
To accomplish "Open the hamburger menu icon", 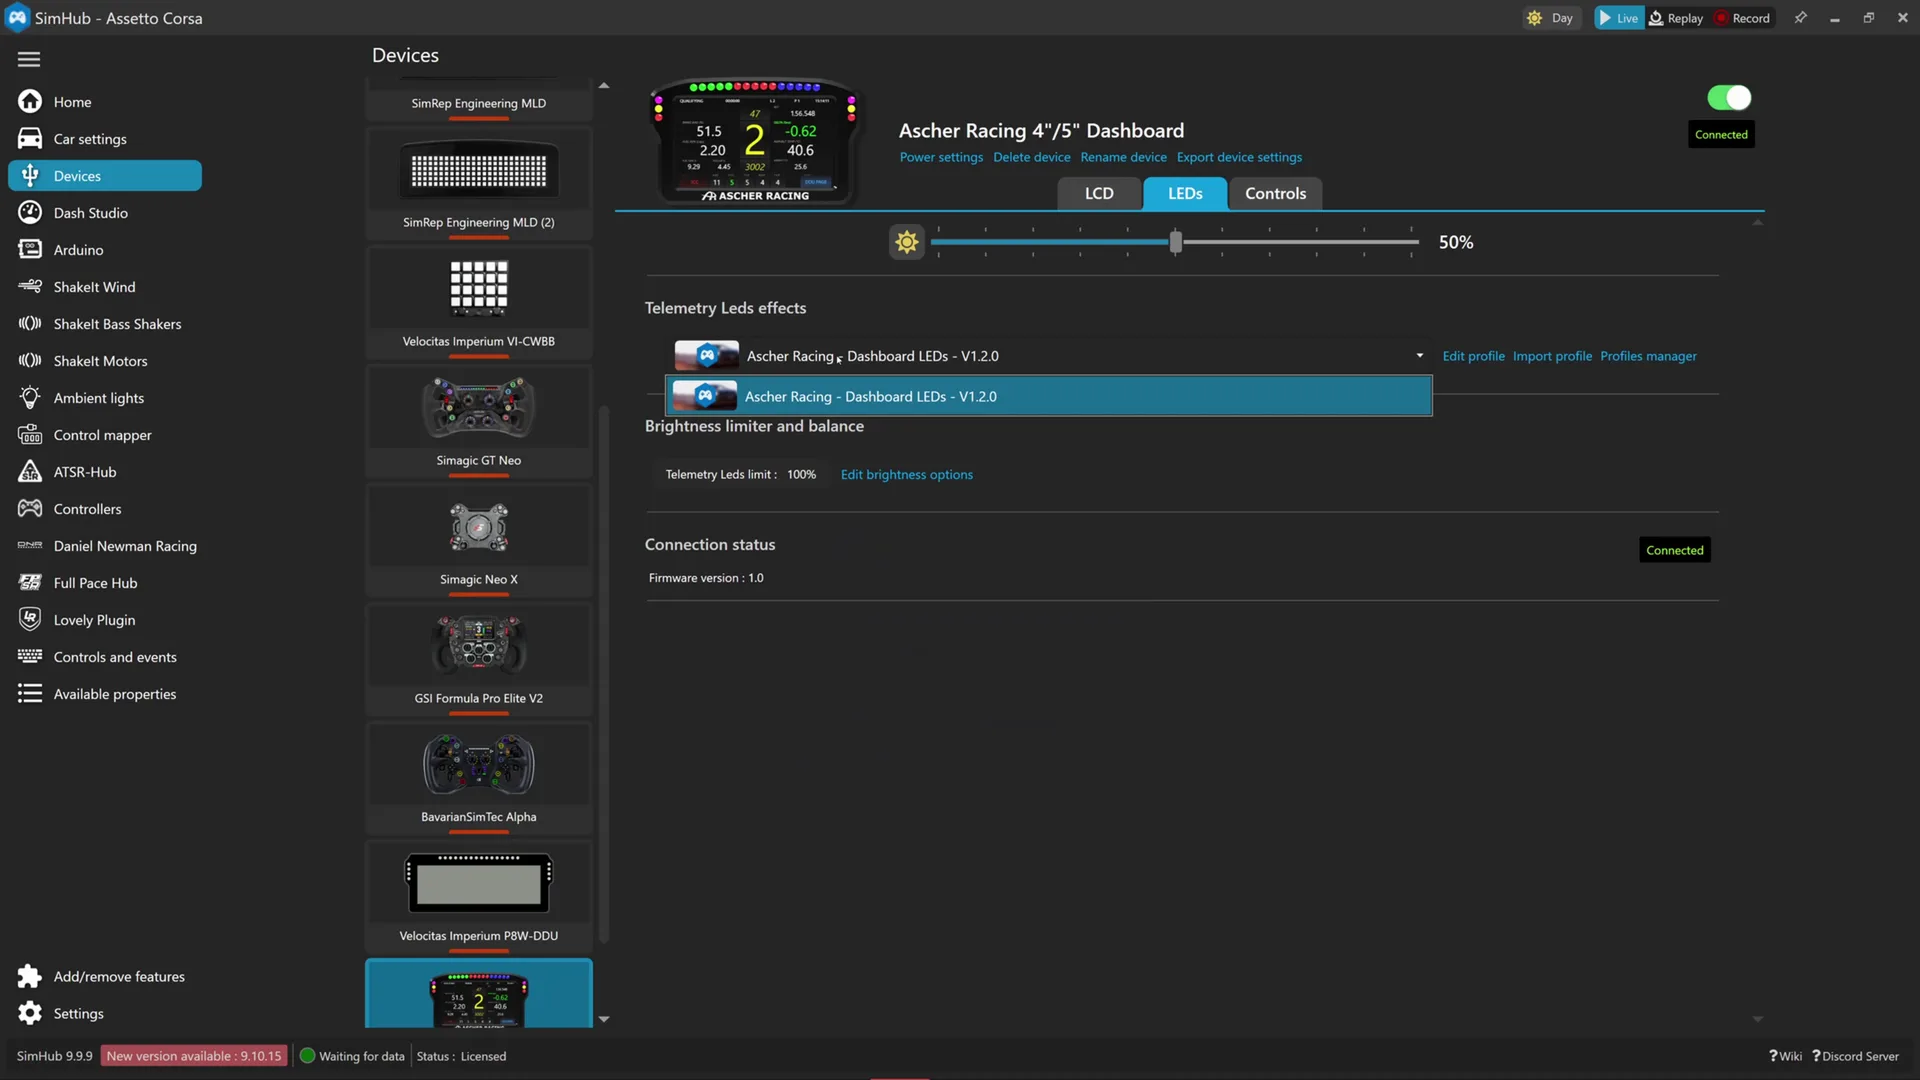I will (29, 59).
